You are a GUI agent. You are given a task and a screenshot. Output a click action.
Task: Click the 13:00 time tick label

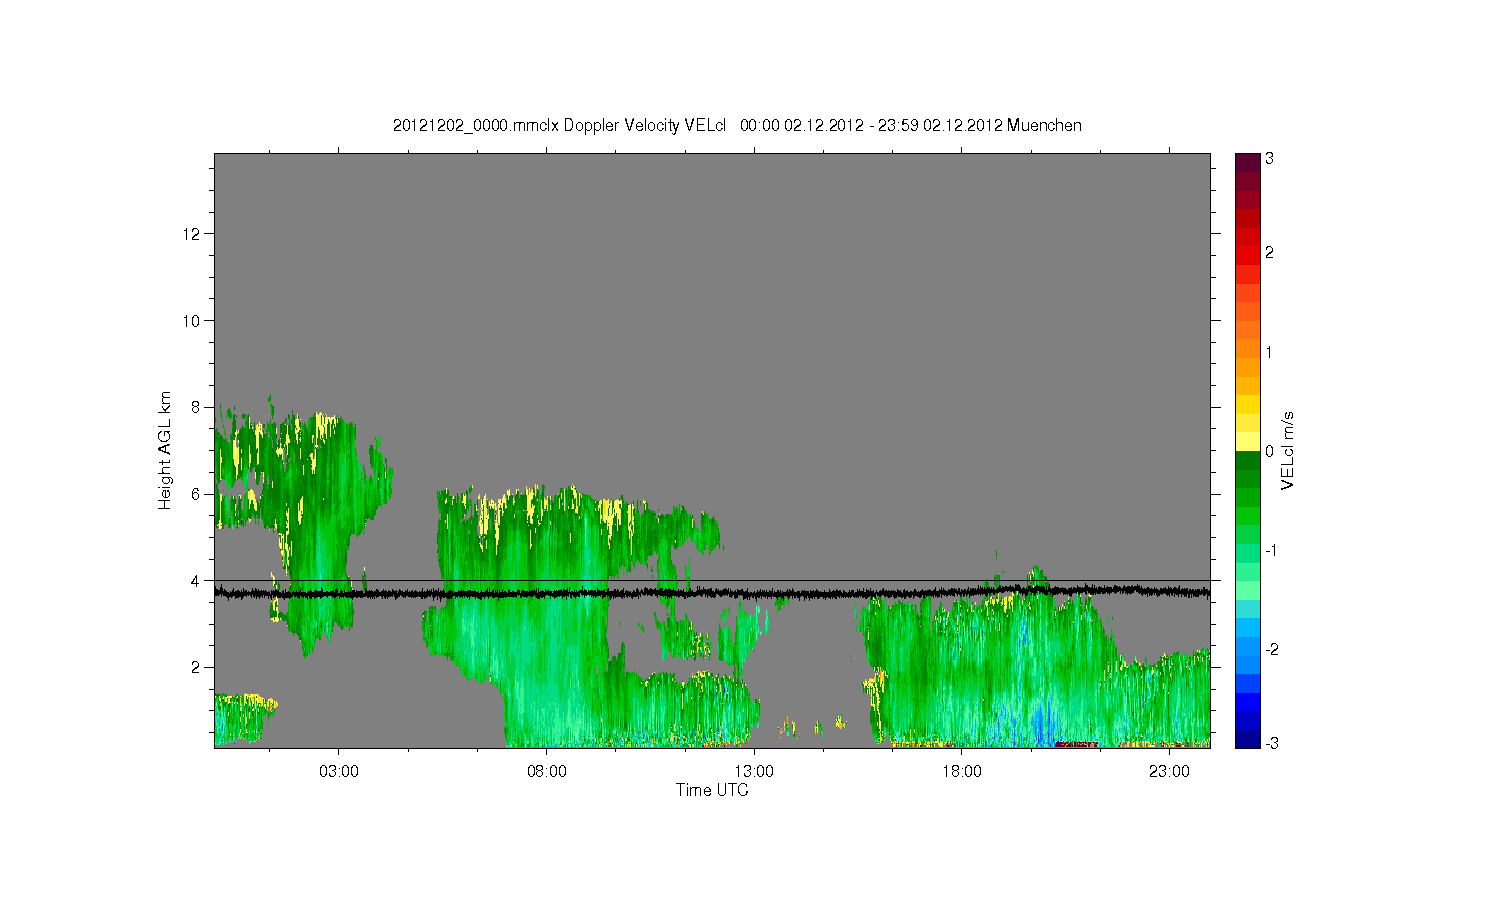(754, 772)
